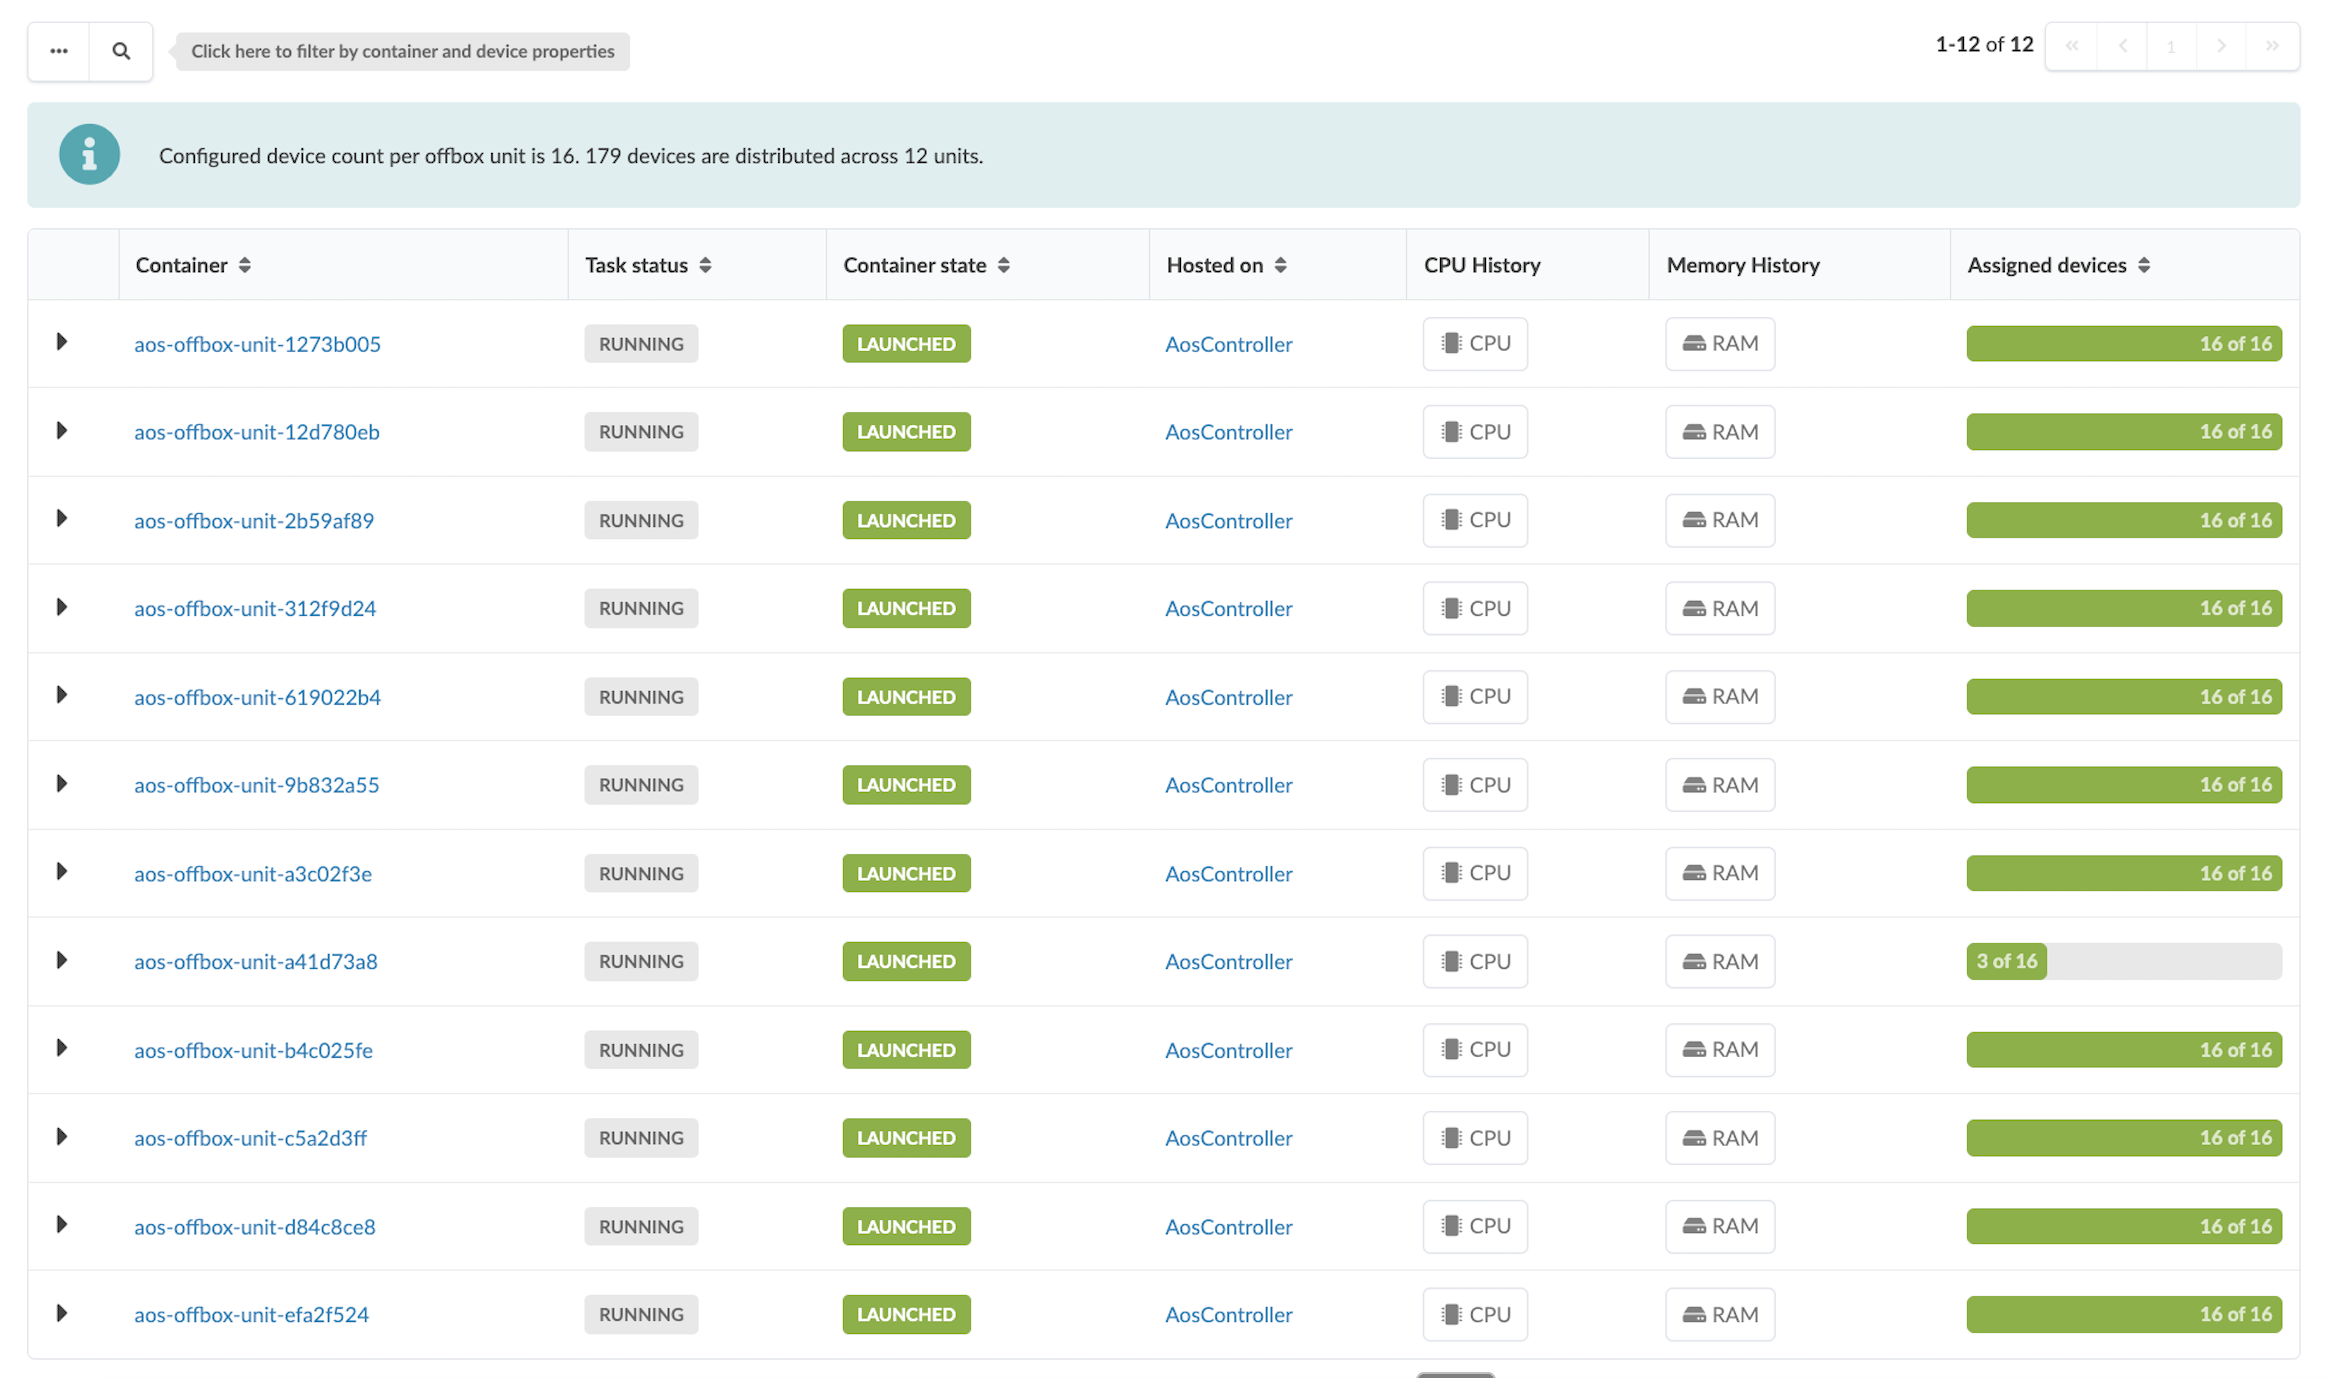Viewport: 2328px width, 1378px height.
Task: Show RAM history for unit-2b59af89
Action: (x=1720, y=520)
